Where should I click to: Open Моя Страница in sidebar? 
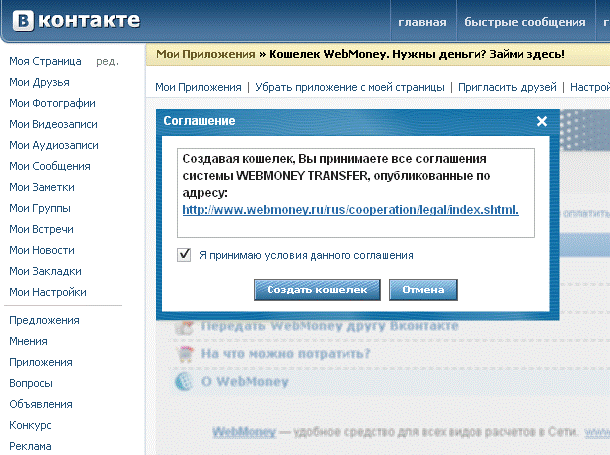(46, 61)
